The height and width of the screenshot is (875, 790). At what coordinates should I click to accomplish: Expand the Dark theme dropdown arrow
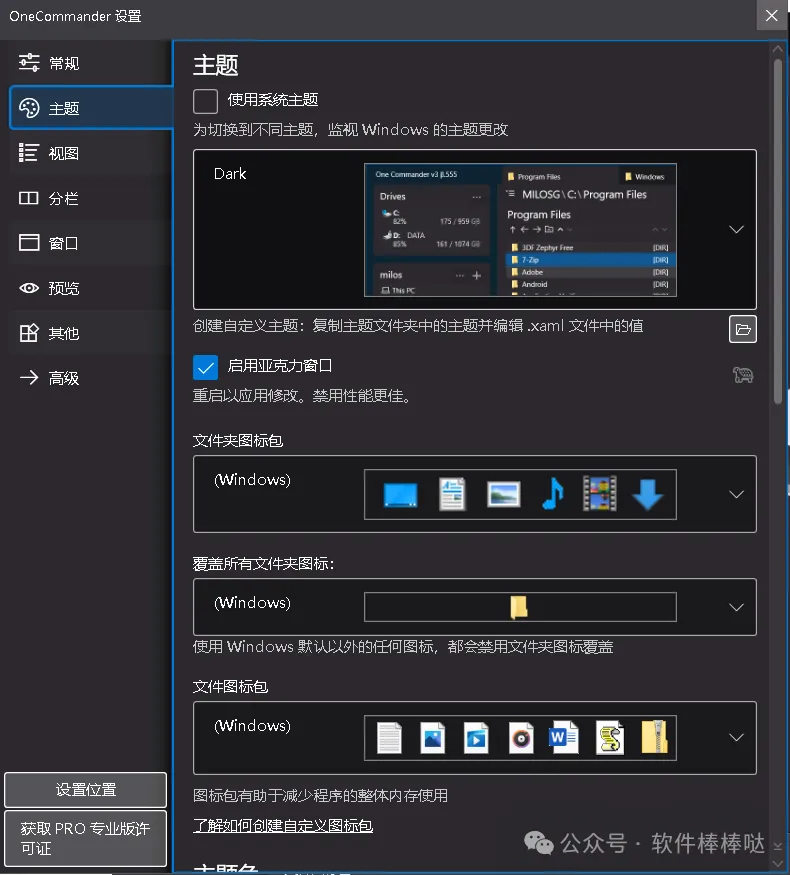(x=736, y=229)
